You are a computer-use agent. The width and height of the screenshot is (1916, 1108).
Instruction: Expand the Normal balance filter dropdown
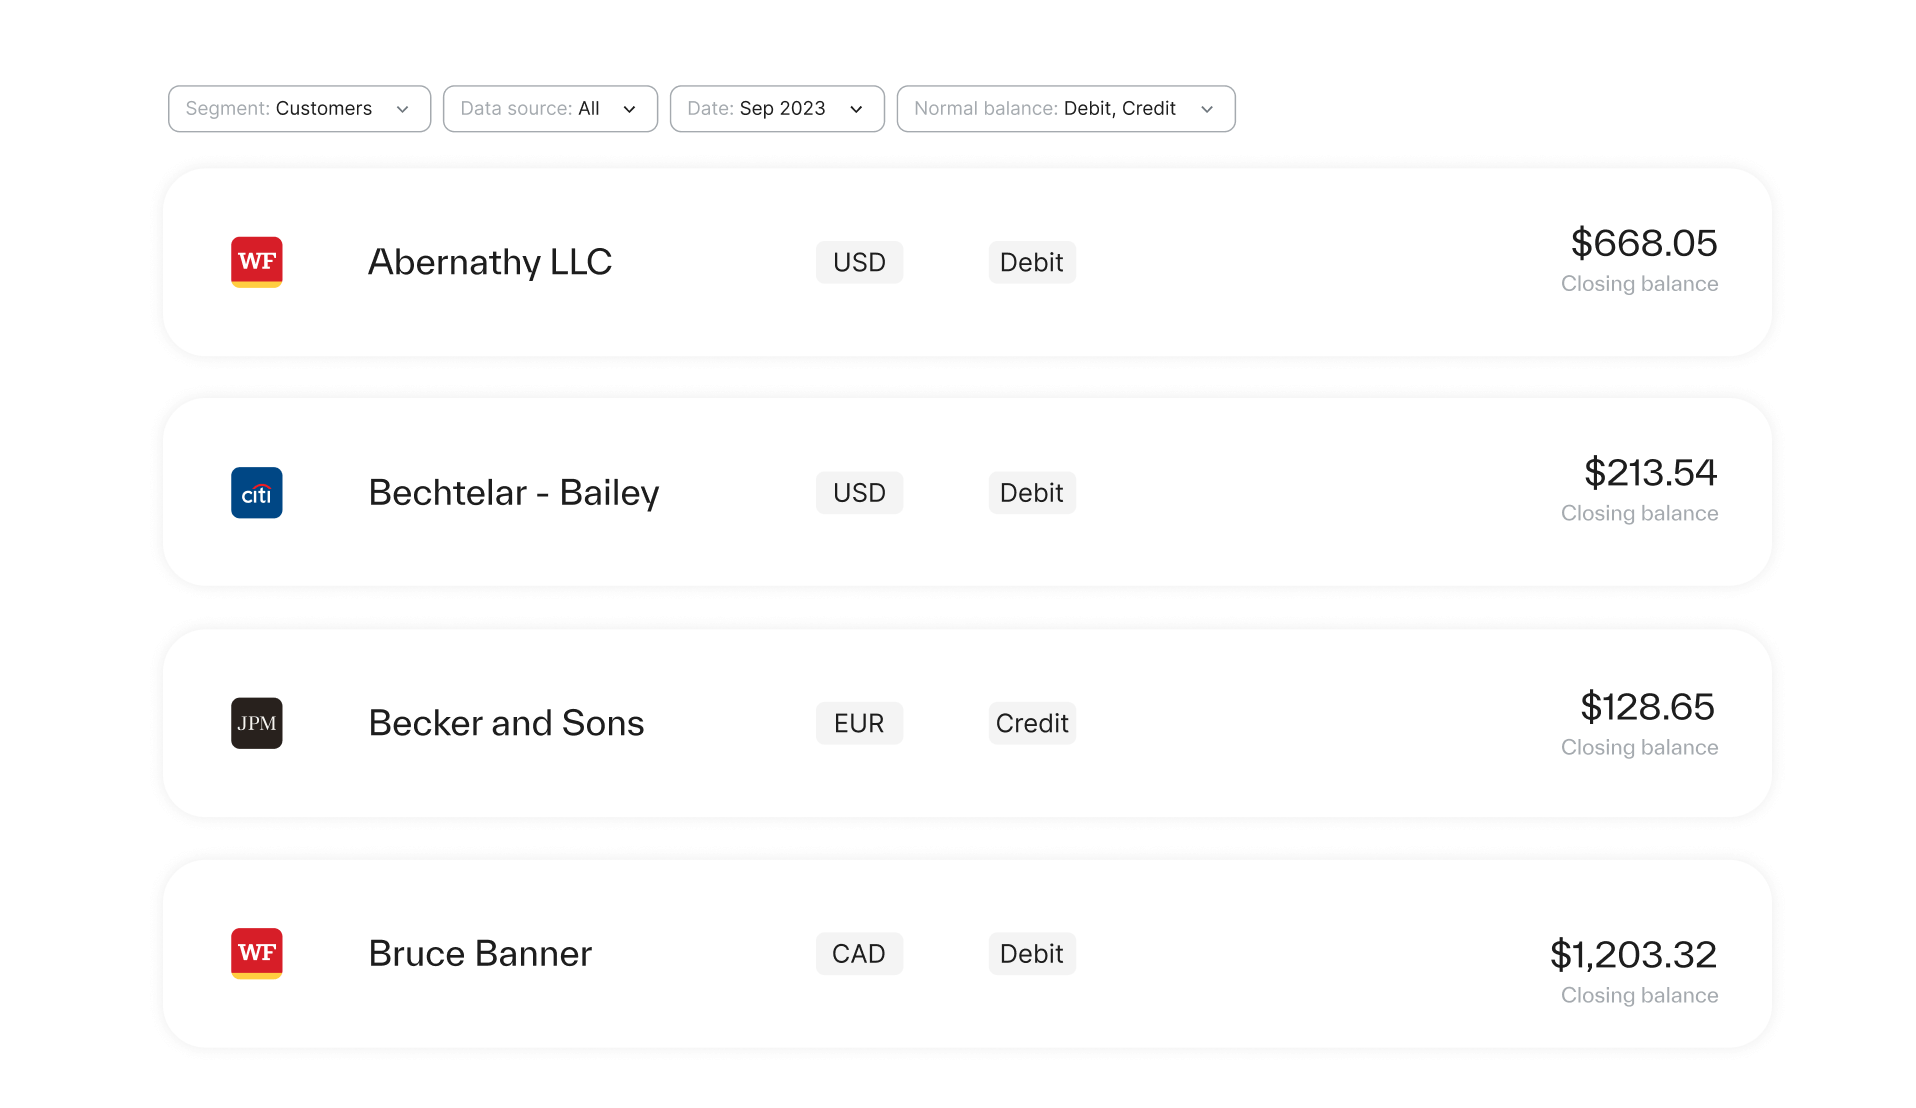[1065, 109]
